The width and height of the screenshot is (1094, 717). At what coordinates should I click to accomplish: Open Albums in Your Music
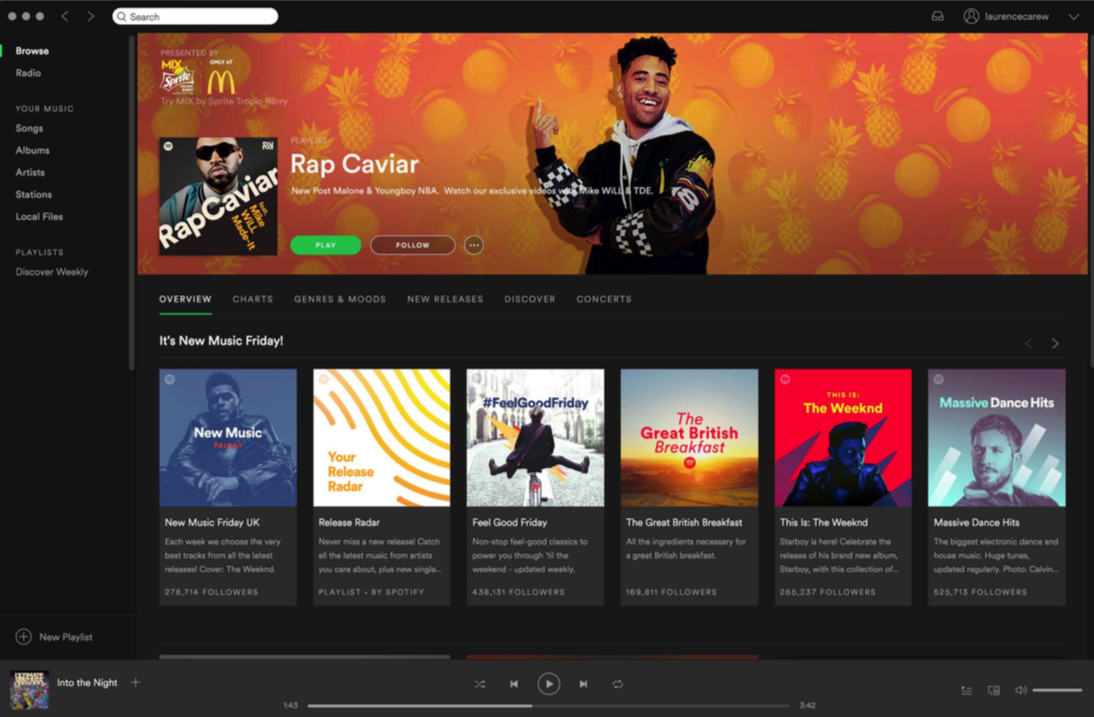pyautogui.click(x=32, y=150)
